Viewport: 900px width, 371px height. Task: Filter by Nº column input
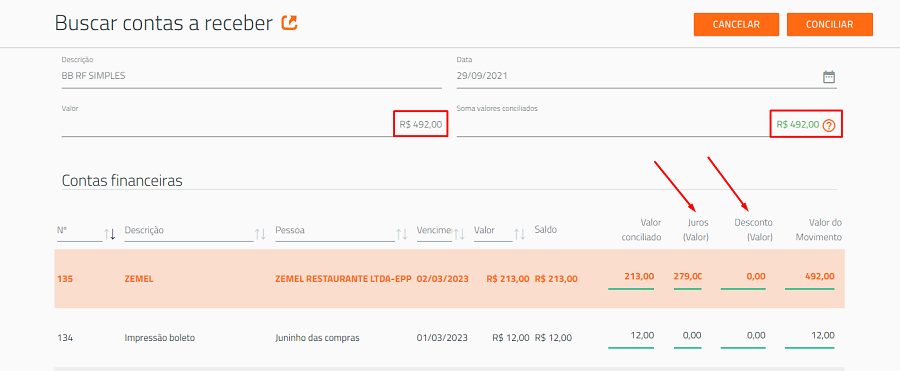[80, 231]
